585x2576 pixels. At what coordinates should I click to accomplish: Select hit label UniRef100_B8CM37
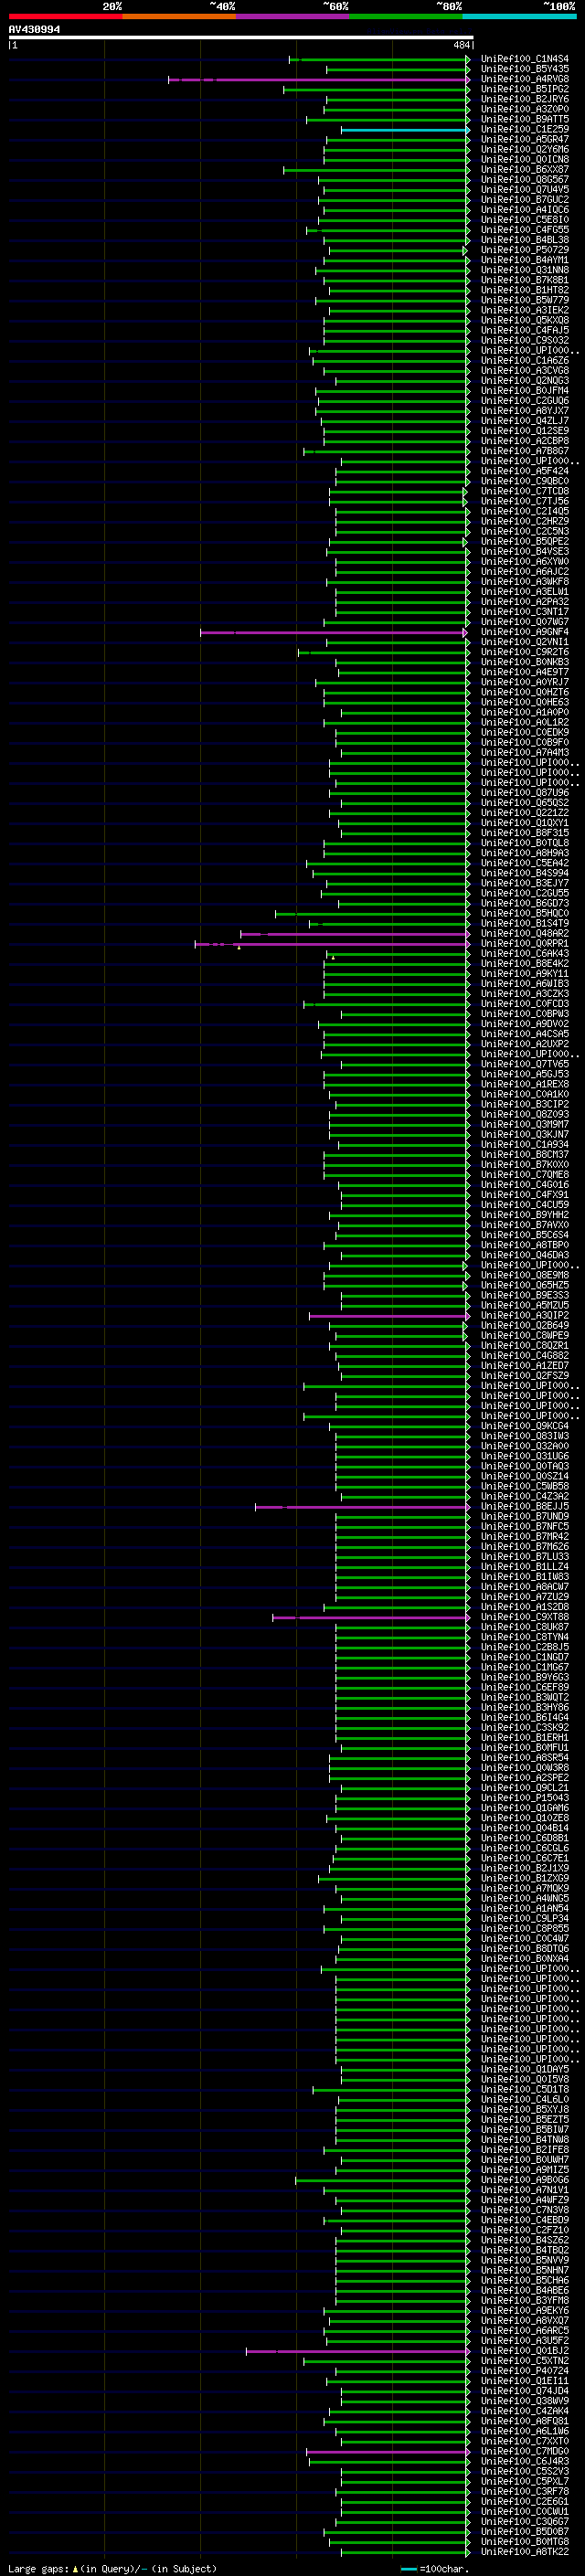(525, 1155)
